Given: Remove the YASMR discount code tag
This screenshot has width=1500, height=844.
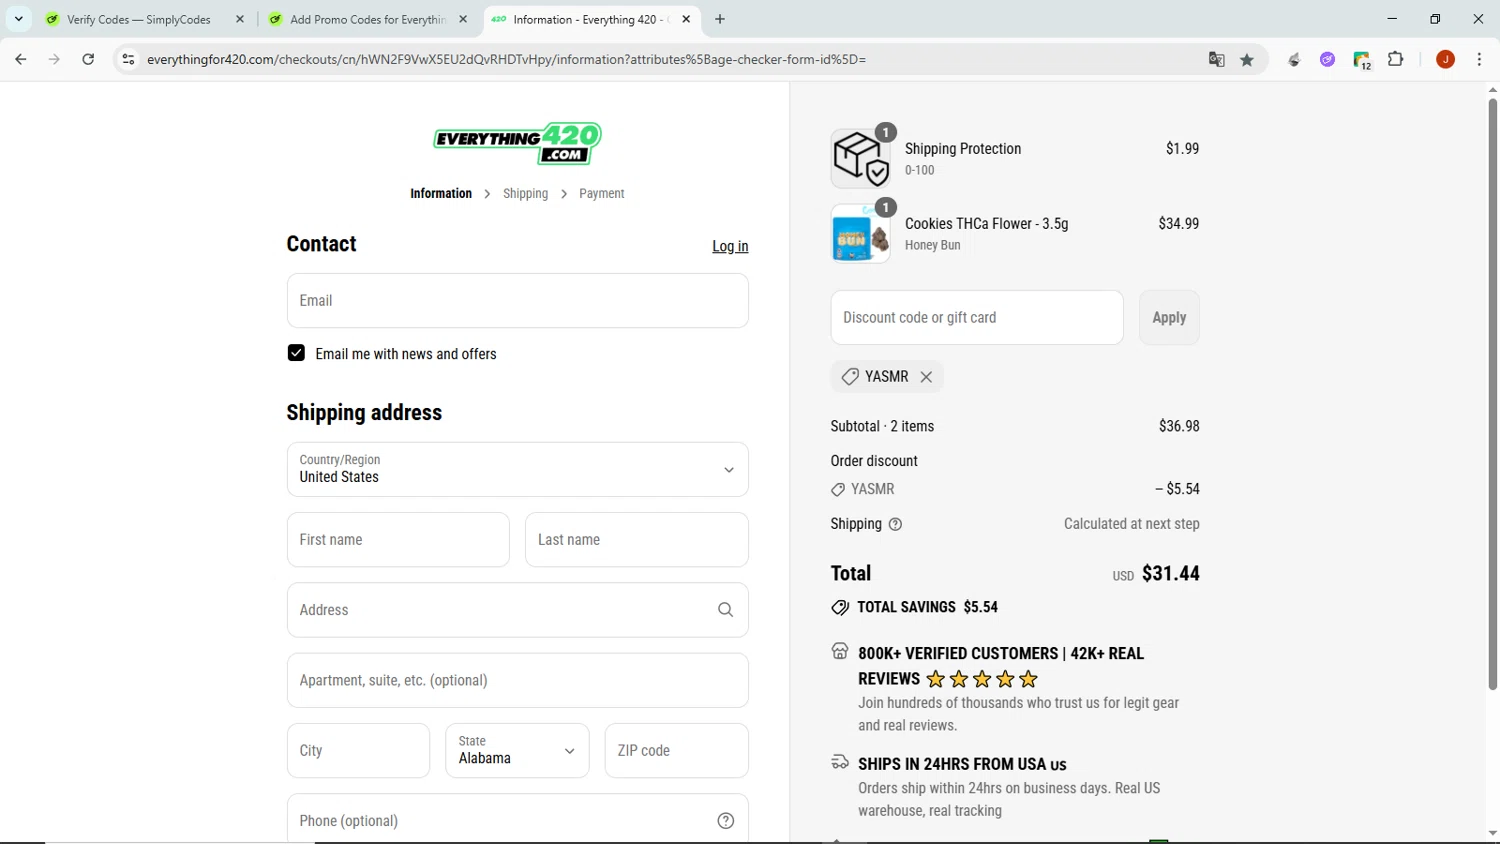Looking at the screenshot, I should click(926, 377).
